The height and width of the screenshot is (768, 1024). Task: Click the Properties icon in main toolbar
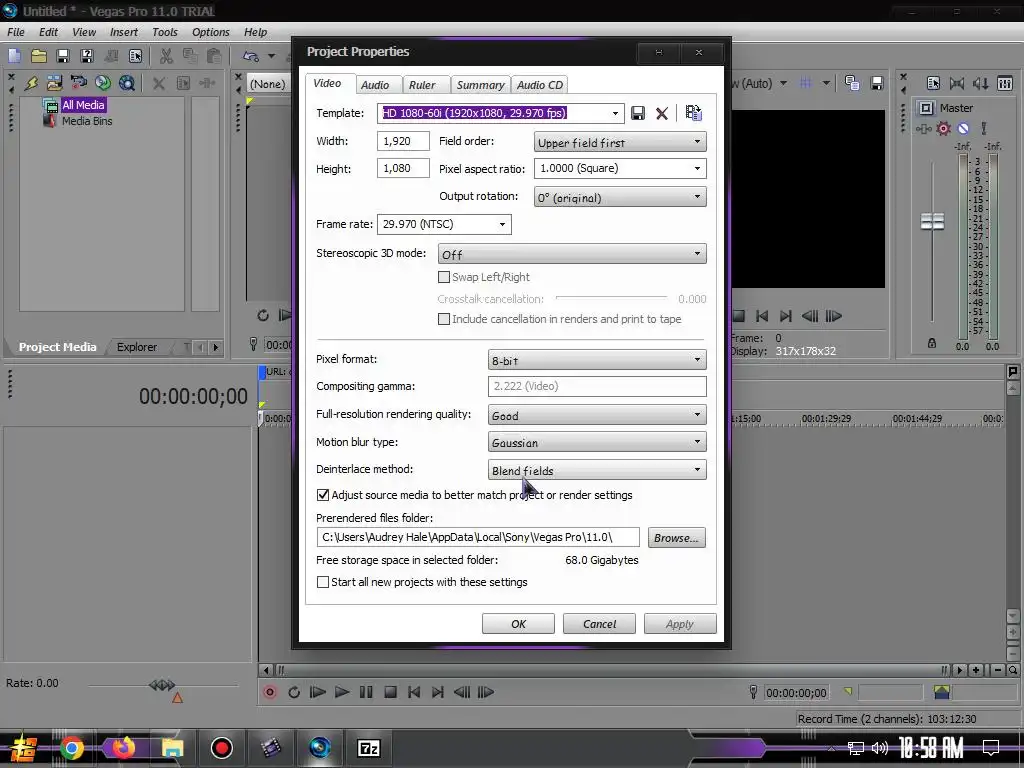135,56
